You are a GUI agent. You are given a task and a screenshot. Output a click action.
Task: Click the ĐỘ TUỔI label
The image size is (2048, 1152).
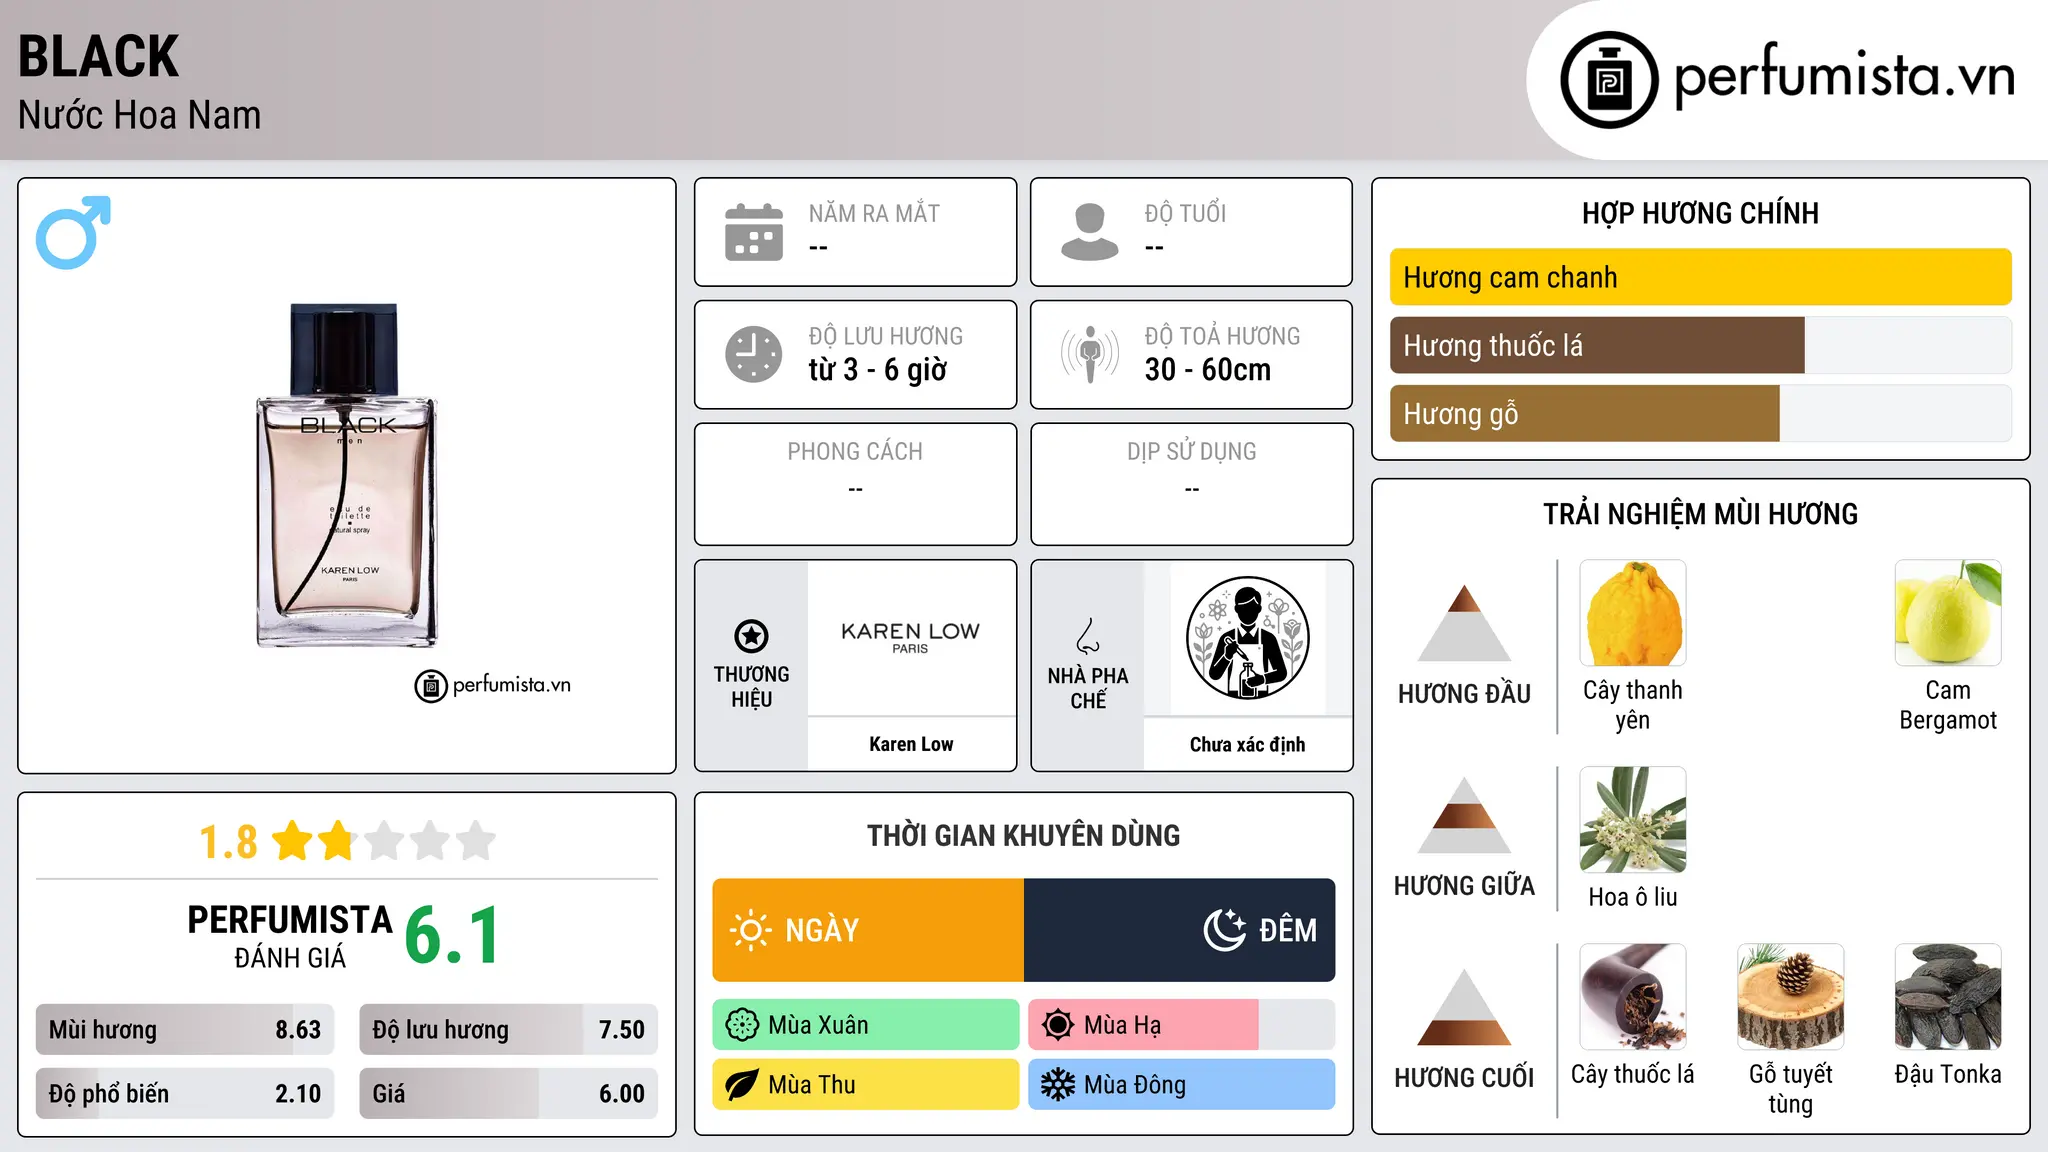[x=1185, y=213]
